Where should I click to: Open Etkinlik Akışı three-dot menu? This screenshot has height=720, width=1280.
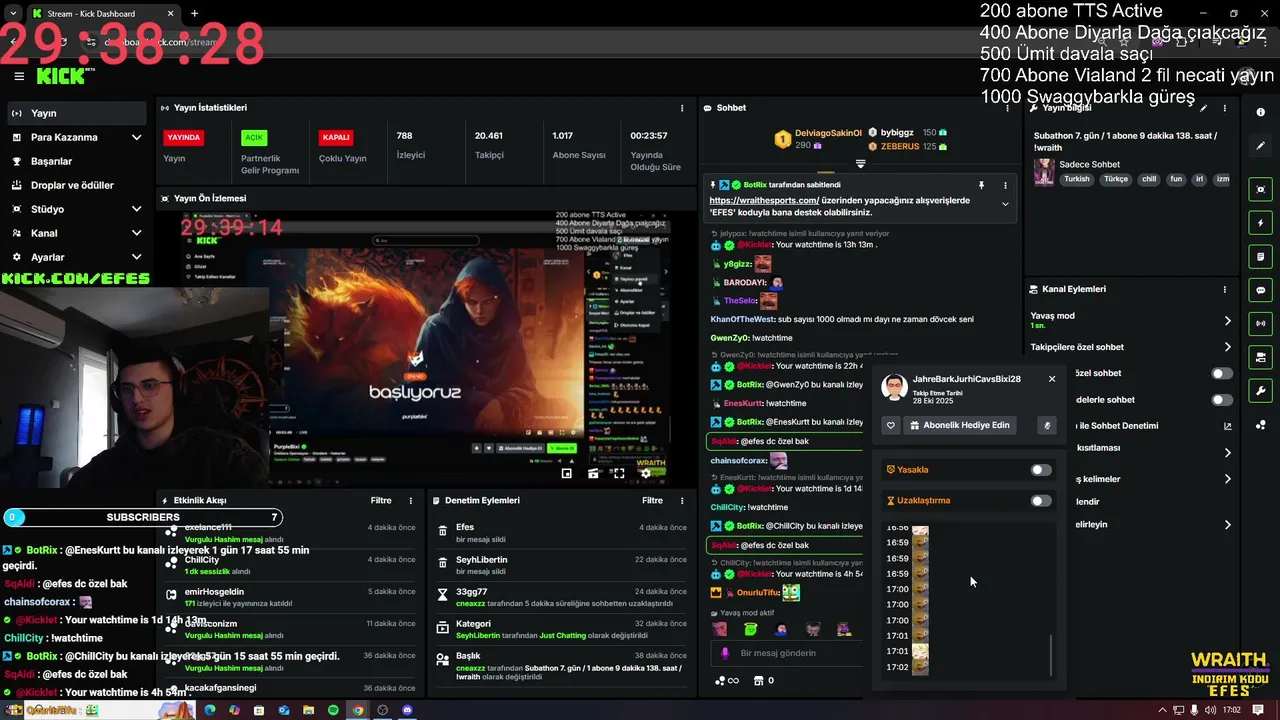[410, 500]
